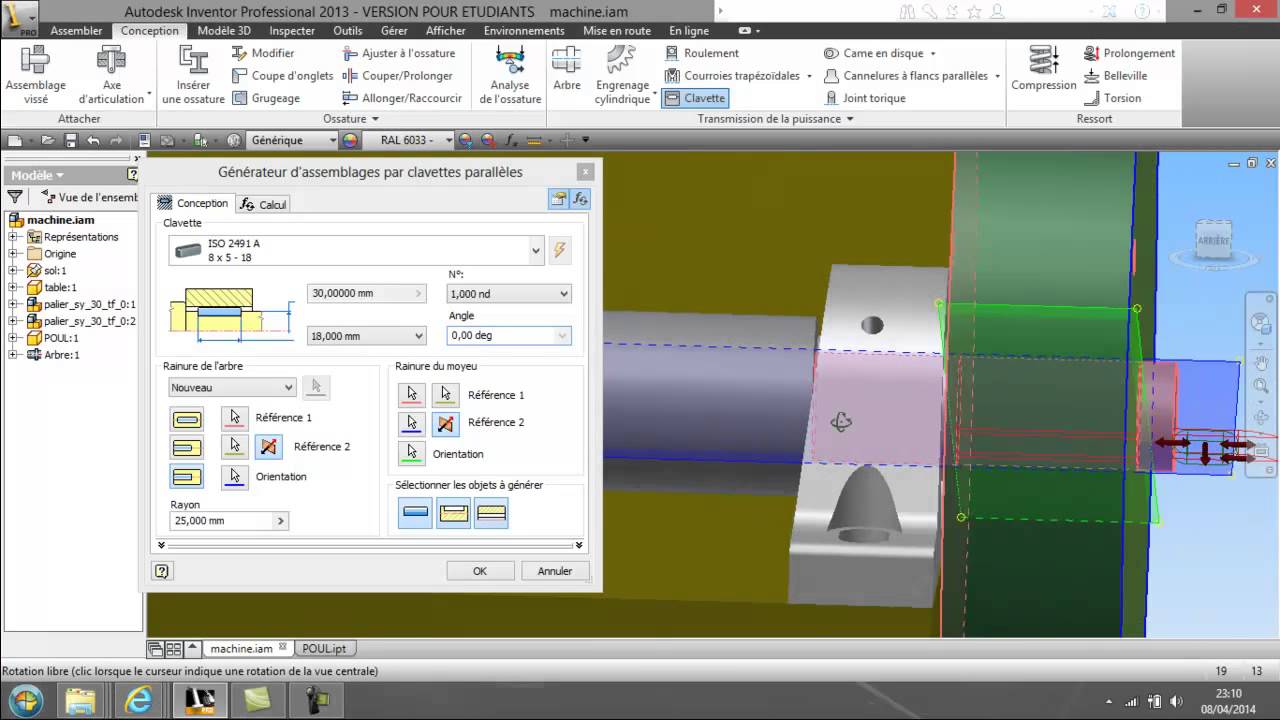The height and width of the screenshot is (720, 1280).
Task: Toggle the fx calculation button in dialog
Action: click(x=581, y=199)
